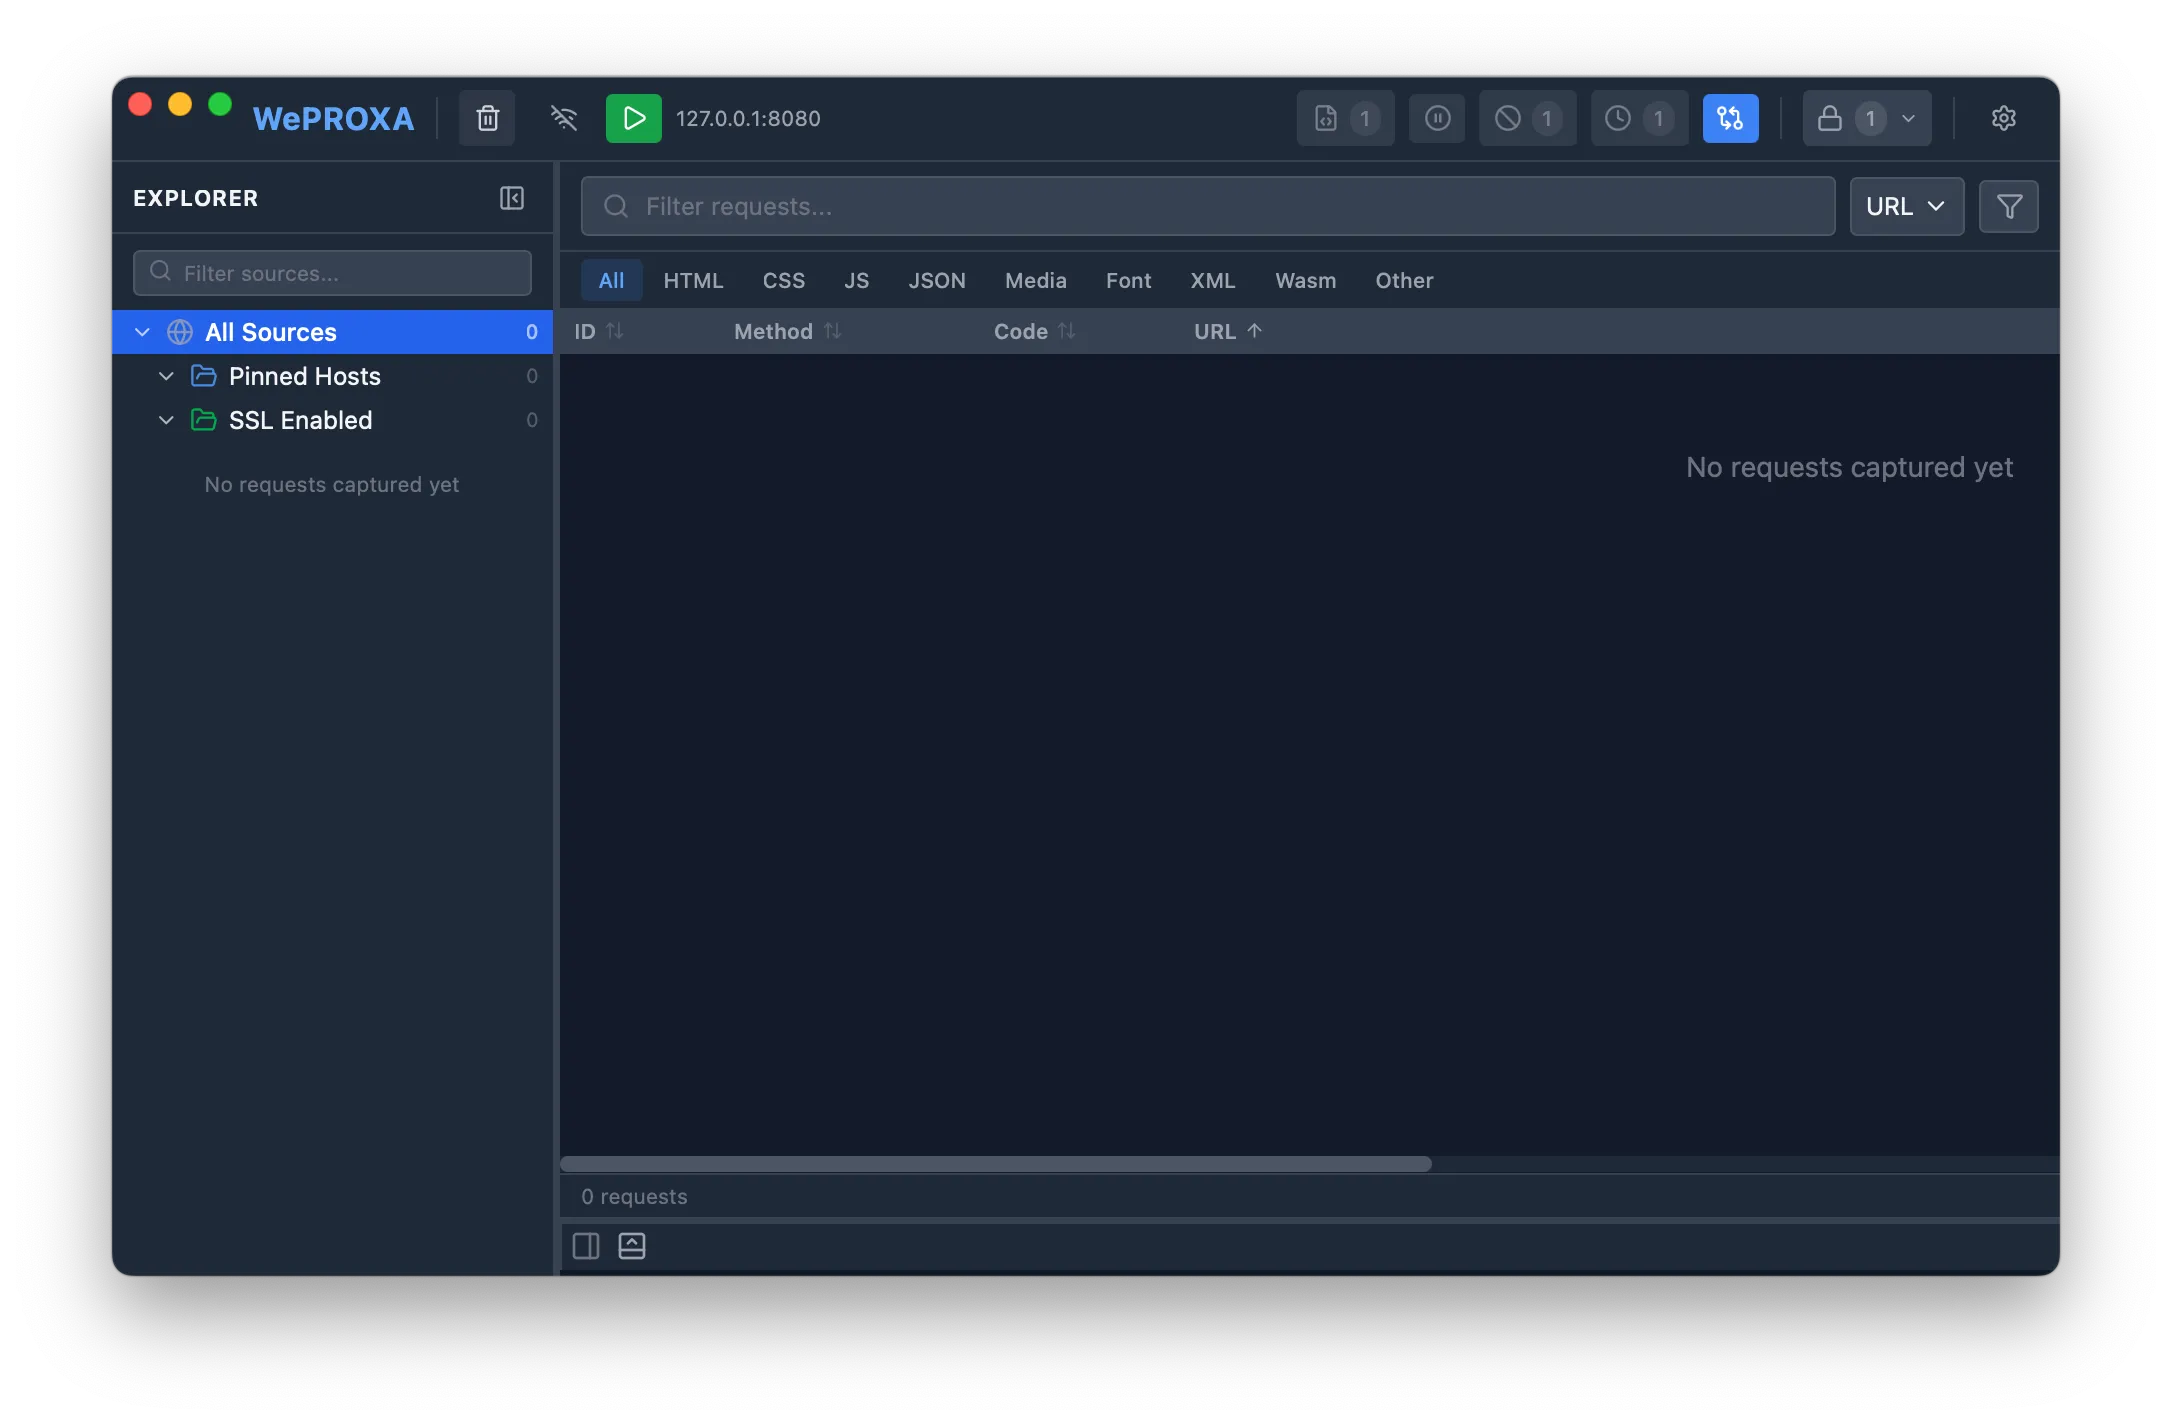2172x1424 pixels.
Task: Collapse the Pinned Hosts folder
Action: click(x=167, y=376)
